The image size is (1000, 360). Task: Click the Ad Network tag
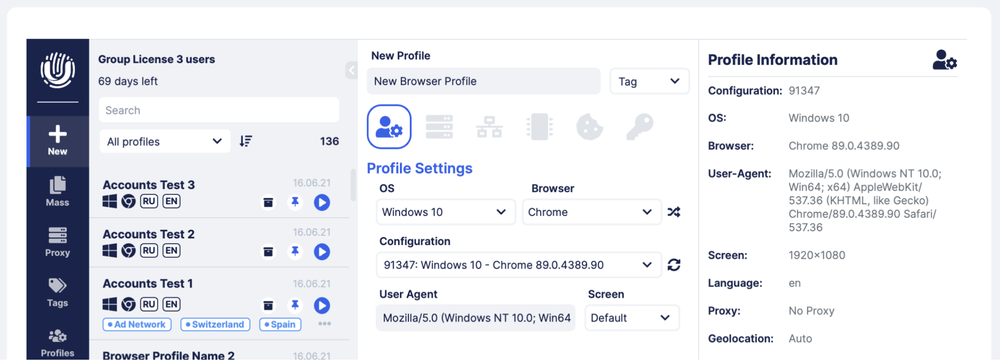click(x=136, y=324)
